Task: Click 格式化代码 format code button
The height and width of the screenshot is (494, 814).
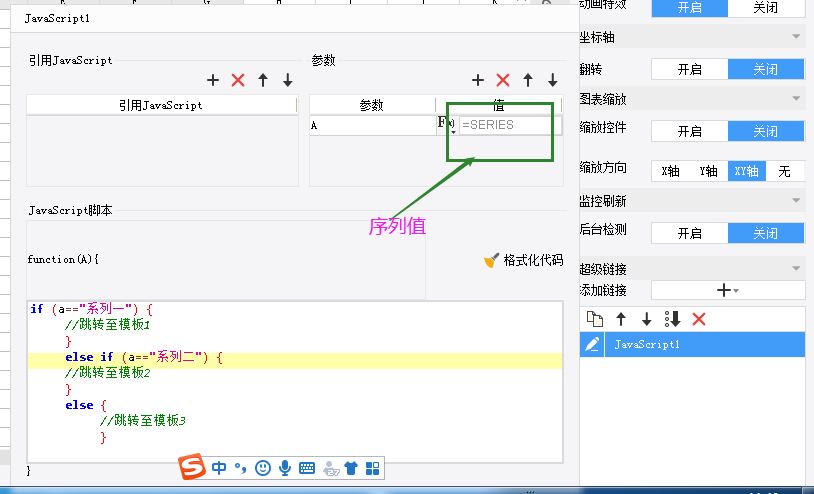Action: coord(523,260)
